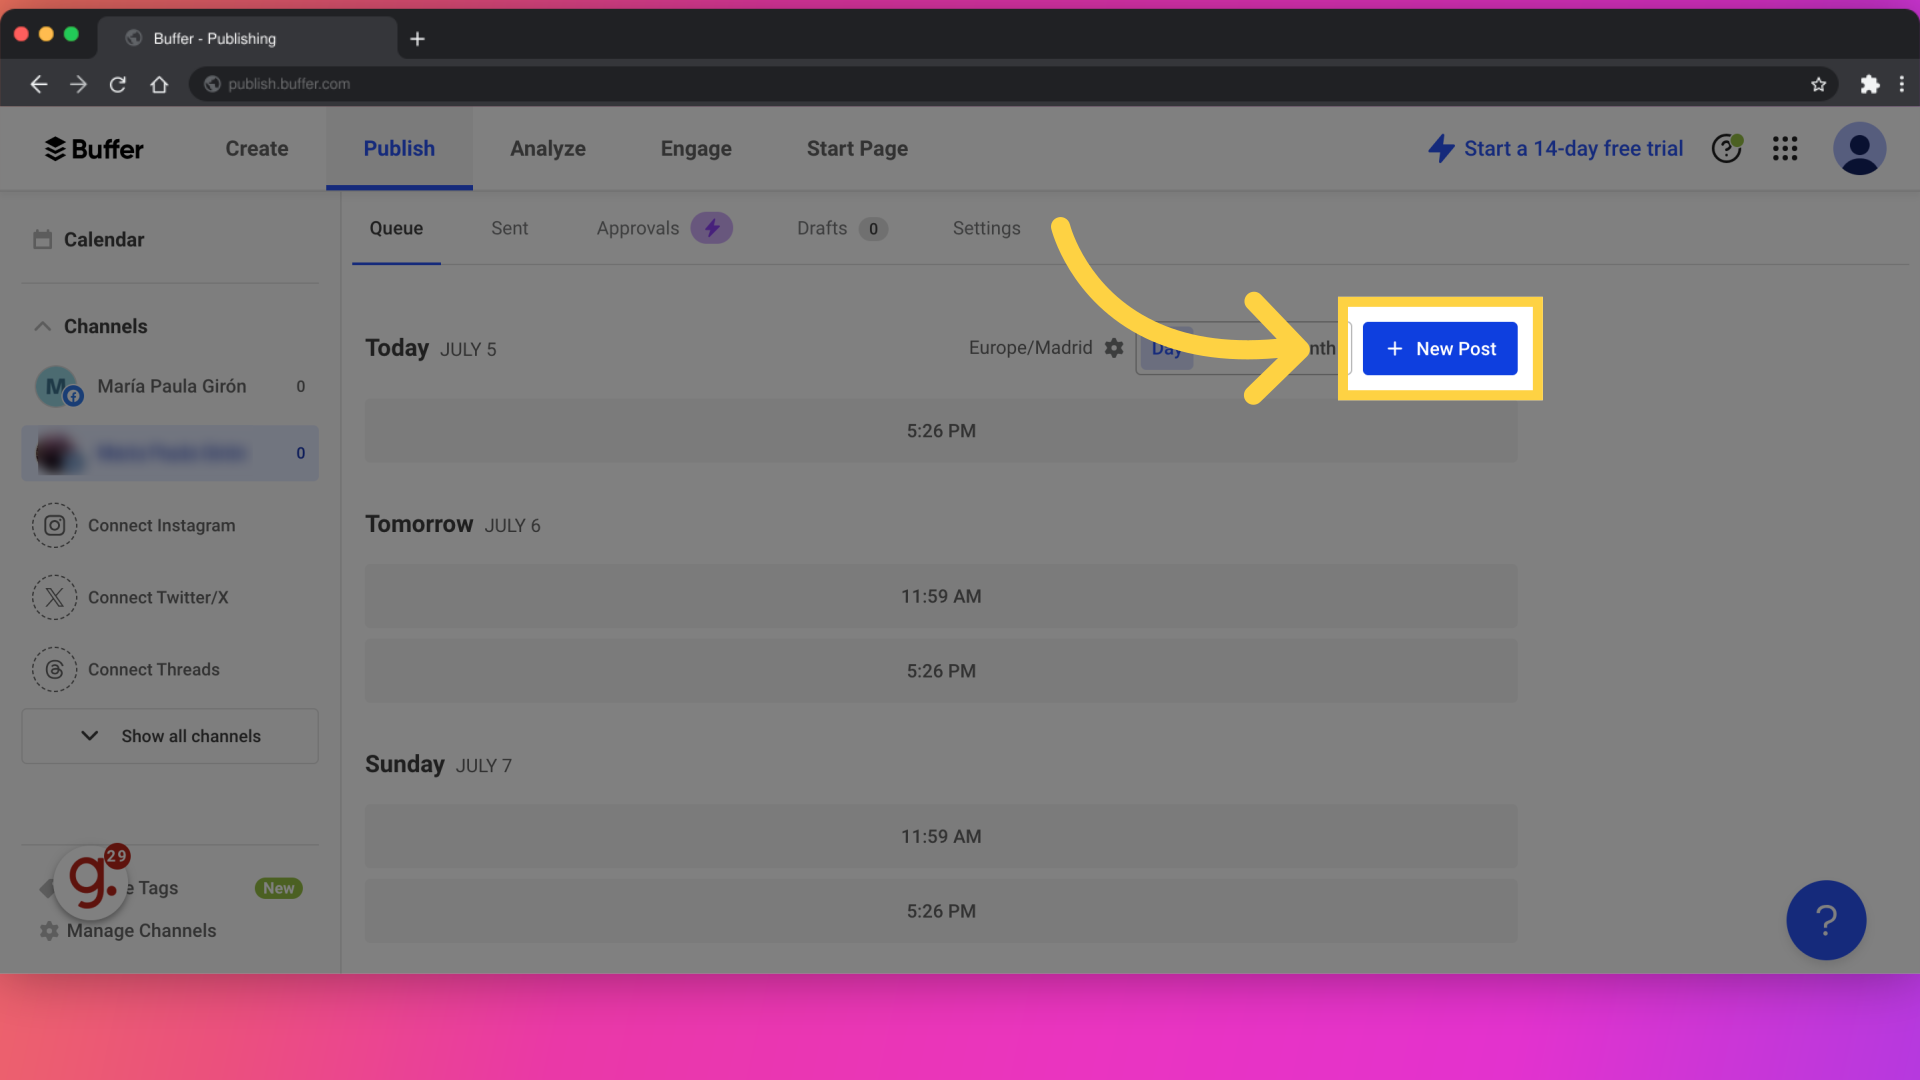Click Connect Threads
Image resolution: width=1920 pixels, height=1080 pixels.
point(154,670)
